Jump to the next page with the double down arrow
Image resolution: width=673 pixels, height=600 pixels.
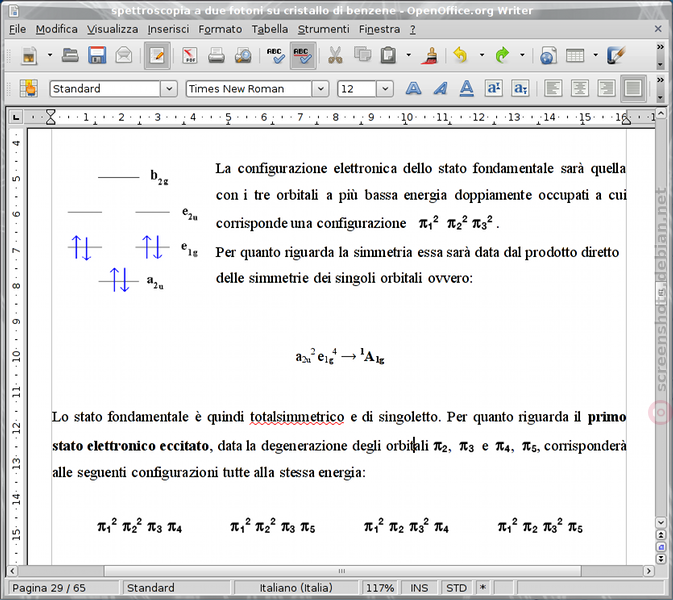pos(661,558)
